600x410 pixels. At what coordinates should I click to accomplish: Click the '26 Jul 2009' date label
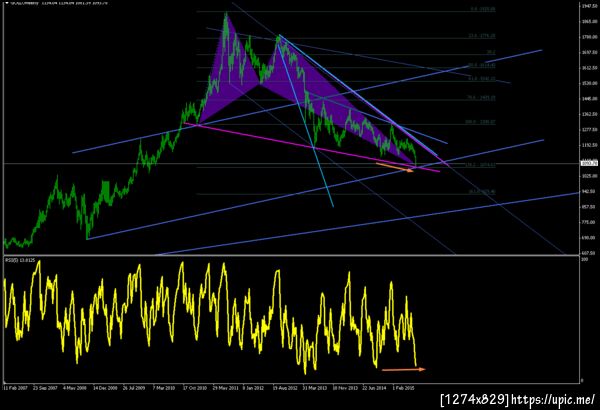pos(134,388)
